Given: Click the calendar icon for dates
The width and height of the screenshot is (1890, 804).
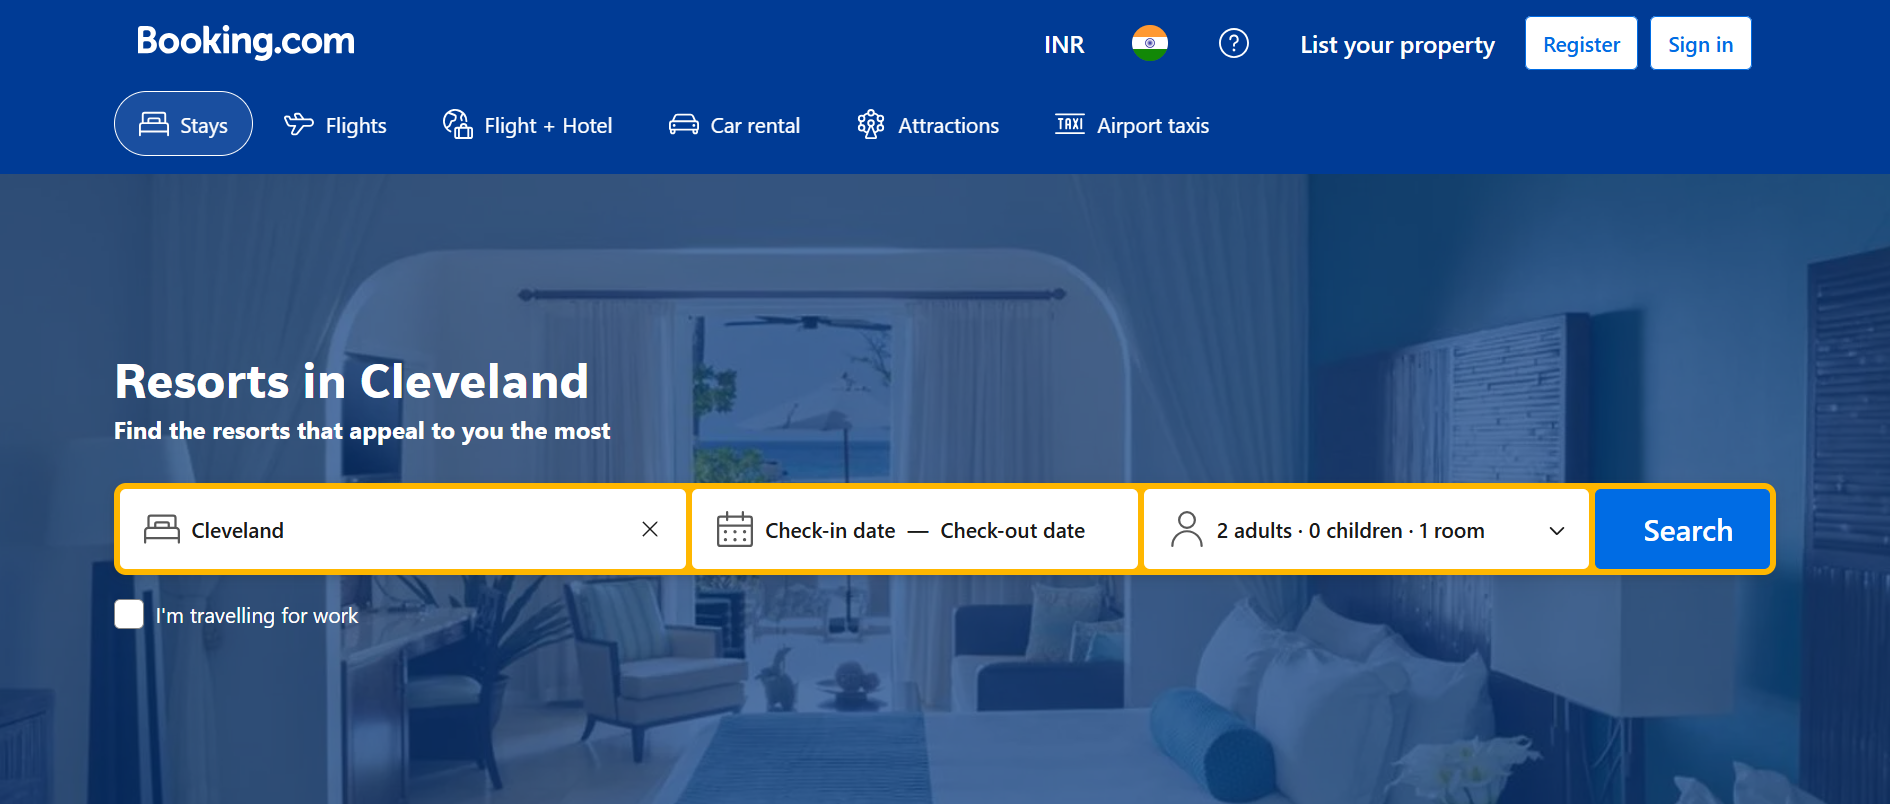Looking at the screenshot, I should 734,529.
